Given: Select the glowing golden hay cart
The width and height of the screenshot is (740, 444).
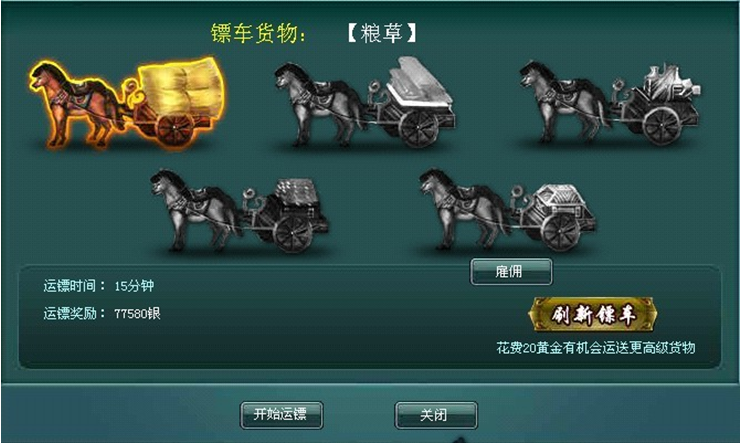Looking at the screenshot, I should coord(126,102).
